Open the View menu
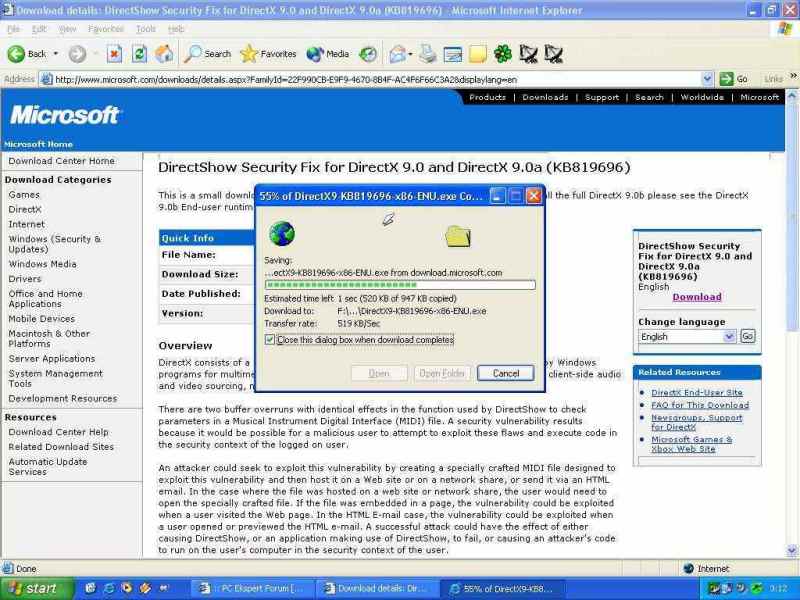Screen dimensions: 800x600 click(69, 30)
